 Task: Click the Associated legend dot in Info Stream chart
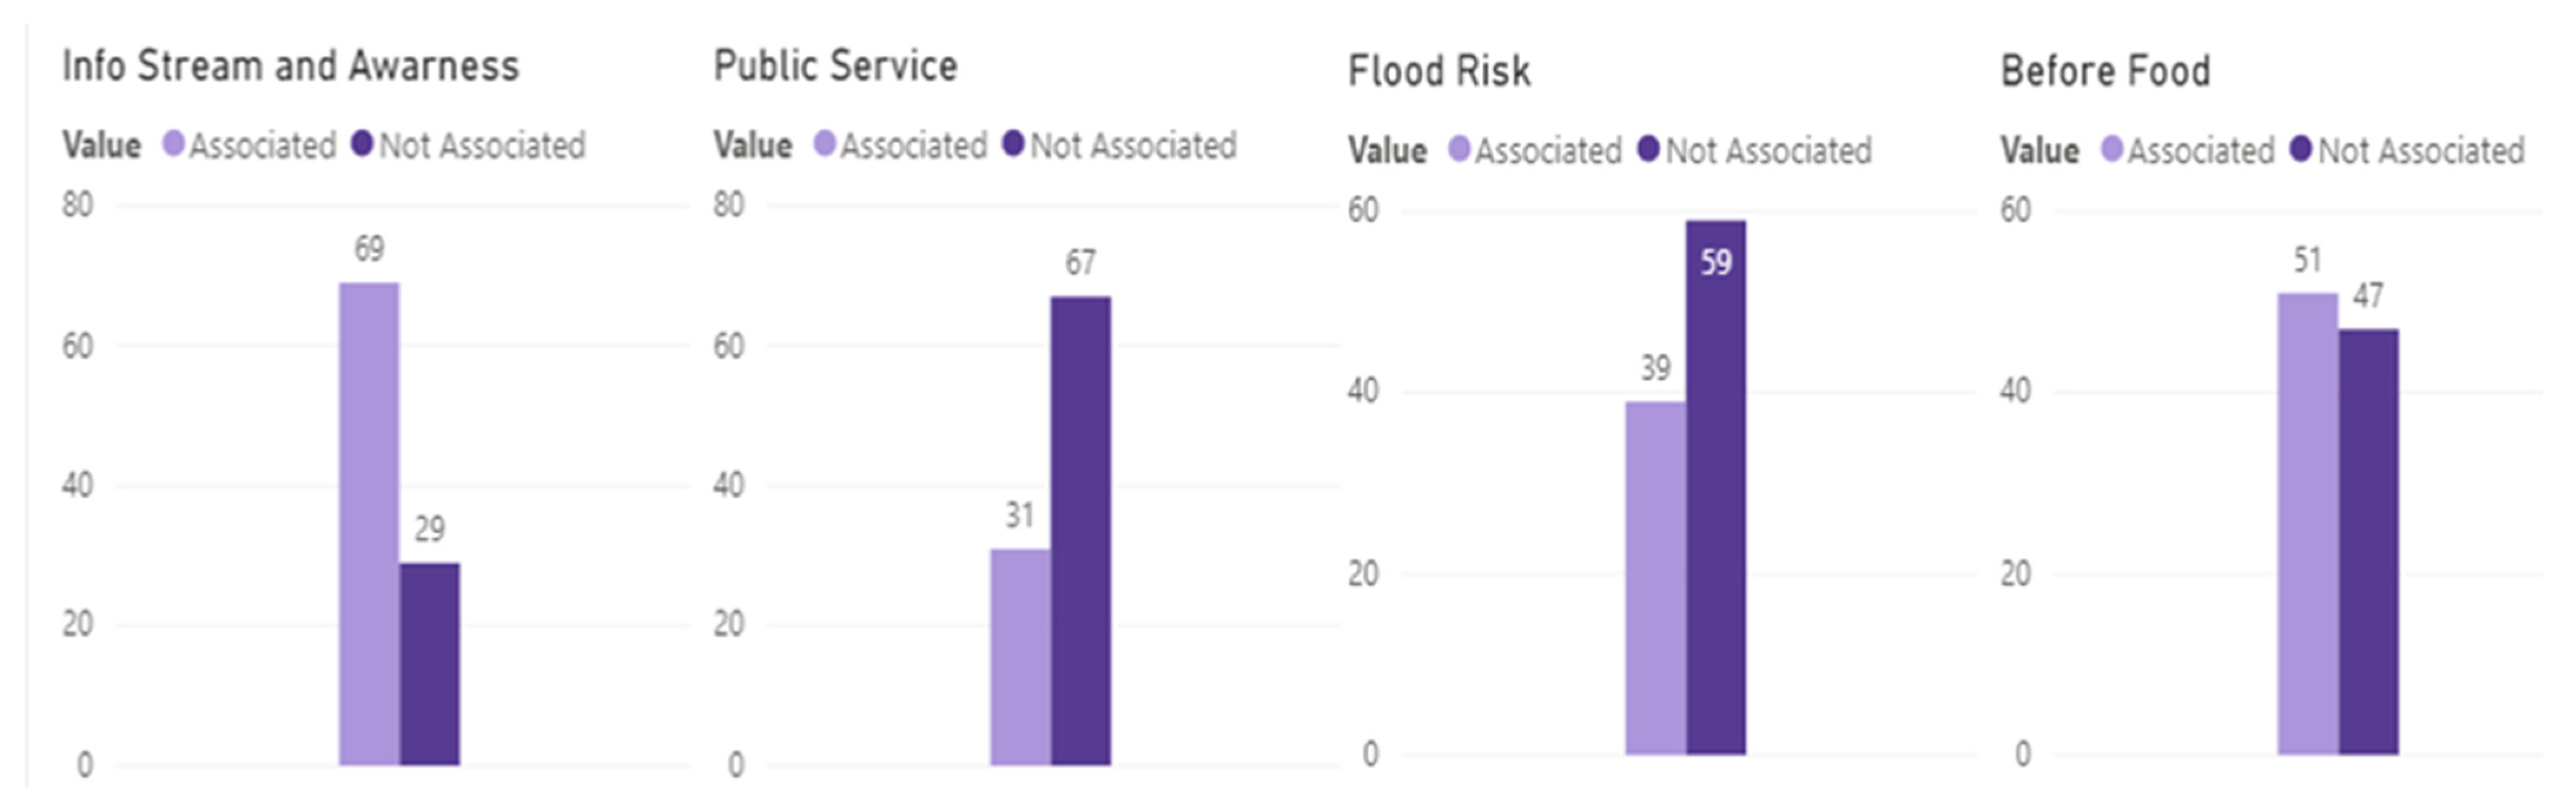[x=174, y=145]
